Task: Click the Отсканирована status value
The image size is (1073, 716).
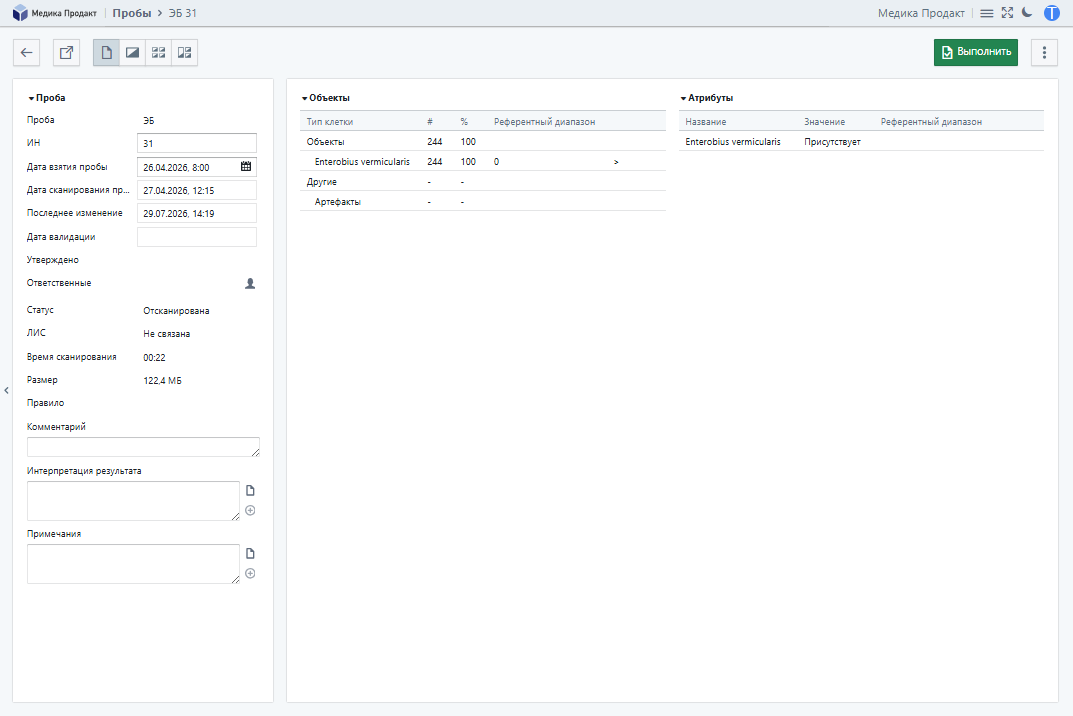Action: click(x=177, y=311)
